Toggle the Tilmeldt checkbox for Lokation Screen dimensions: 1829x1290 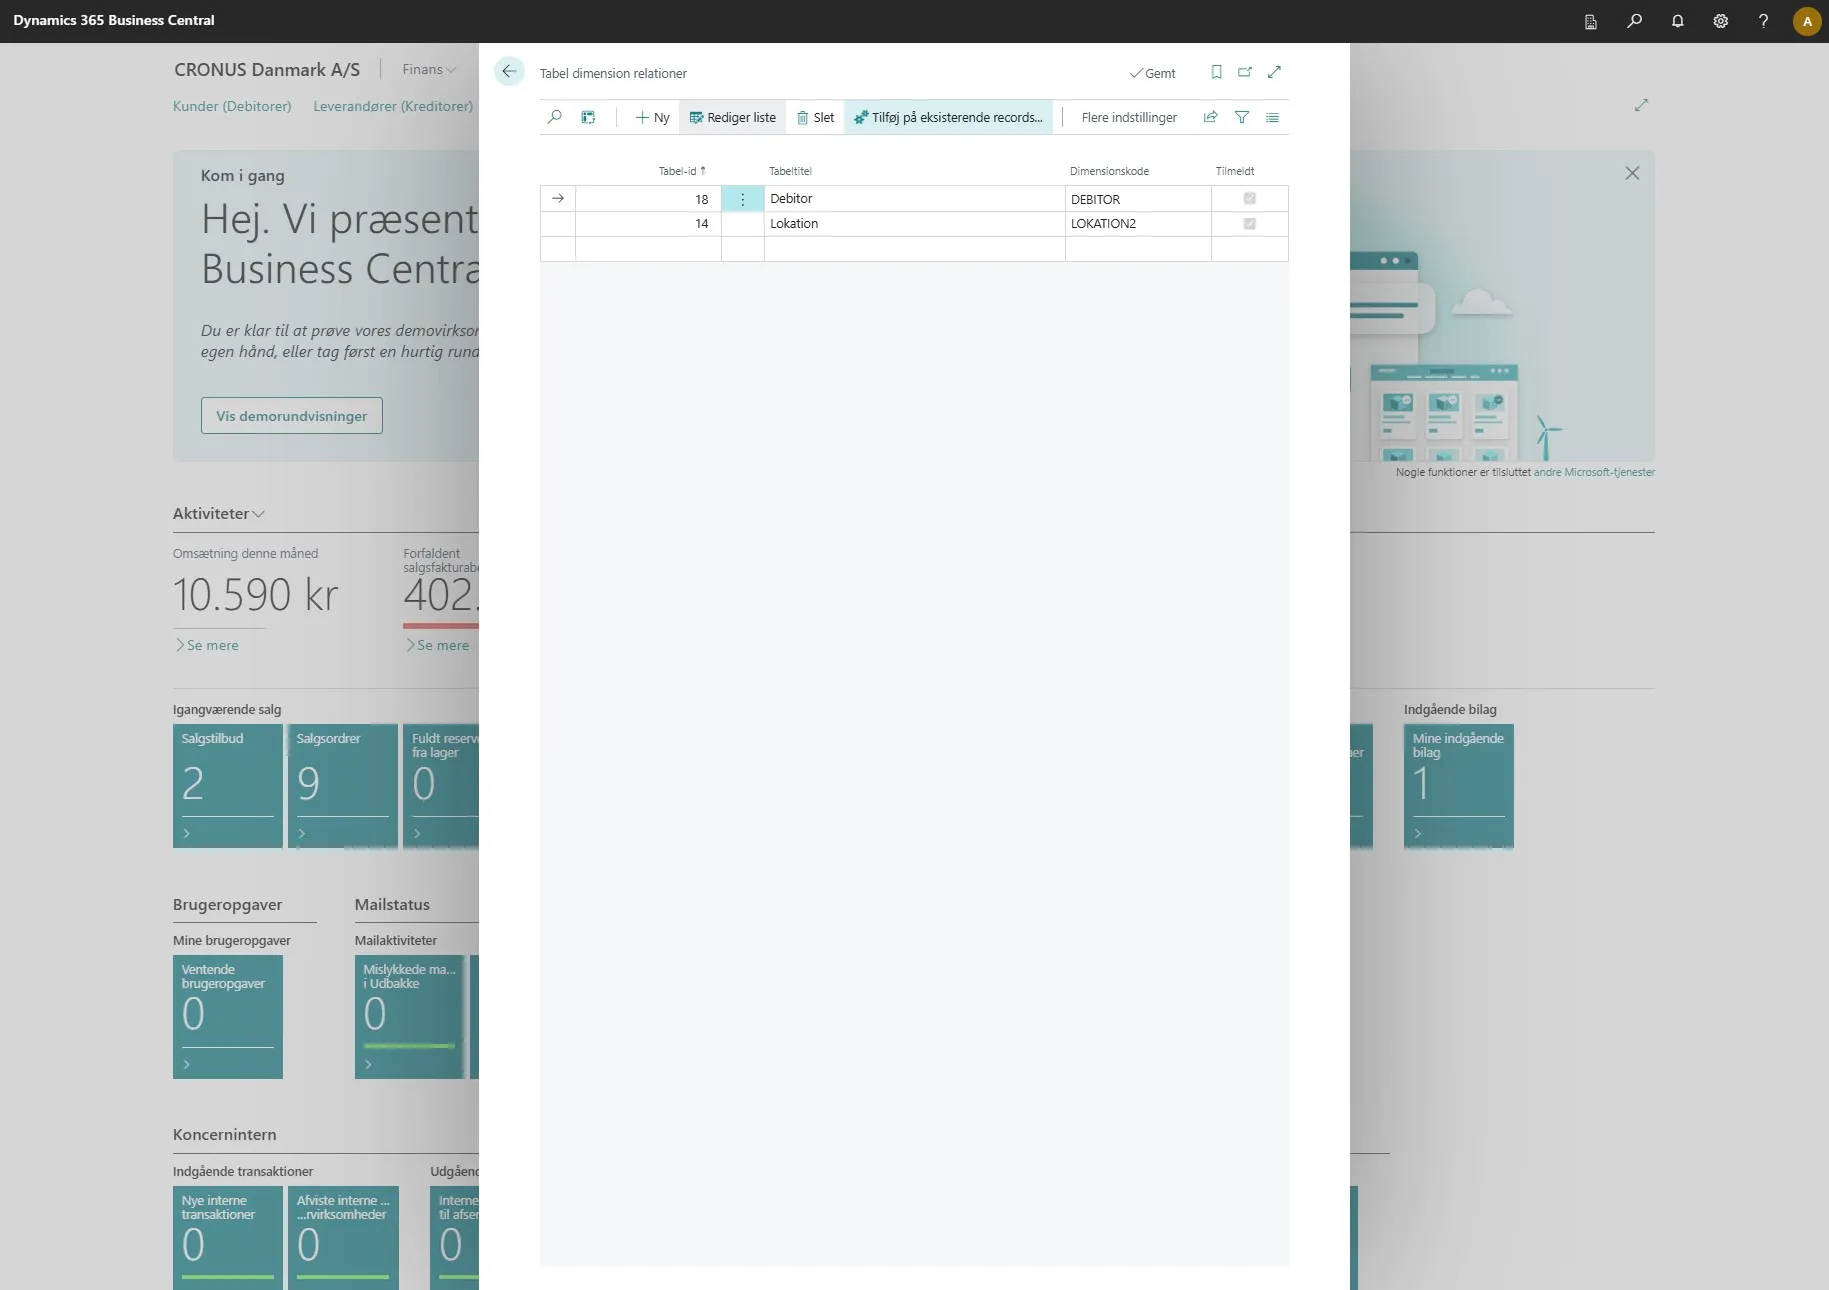point(1249,224)
